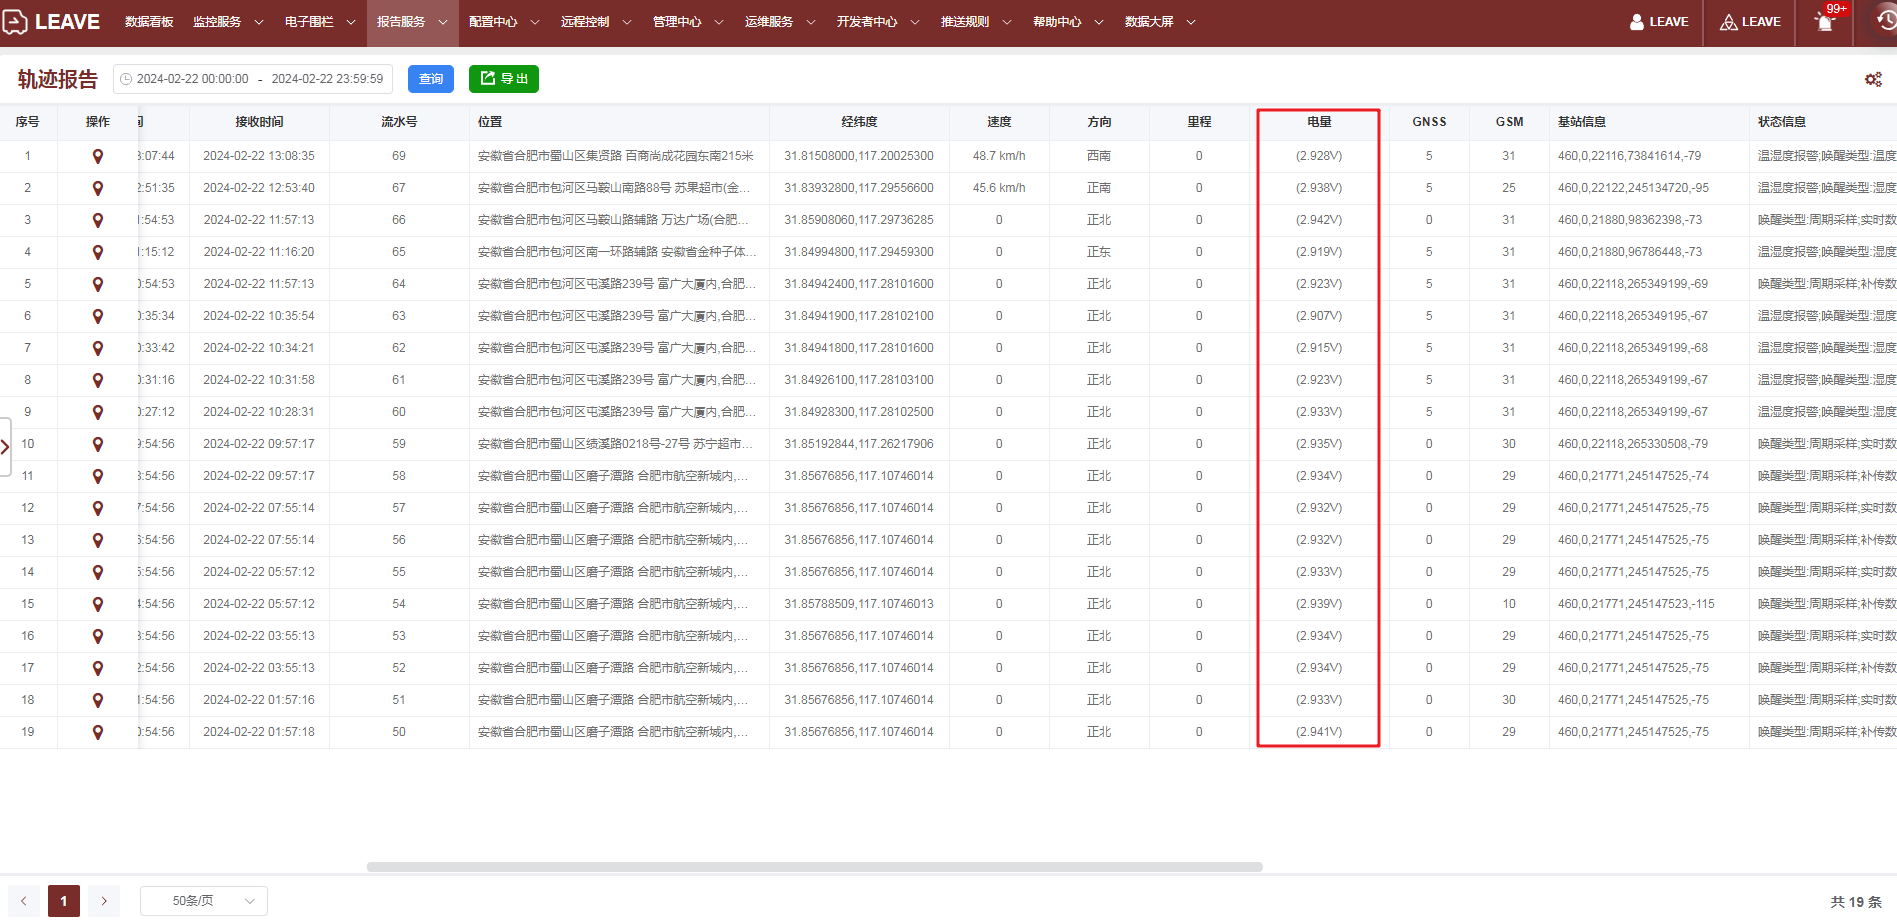This screenshot has height=920, width=1897.
Task: Expand the 监控服务 dropdown menu
Action: pos(228,22)
